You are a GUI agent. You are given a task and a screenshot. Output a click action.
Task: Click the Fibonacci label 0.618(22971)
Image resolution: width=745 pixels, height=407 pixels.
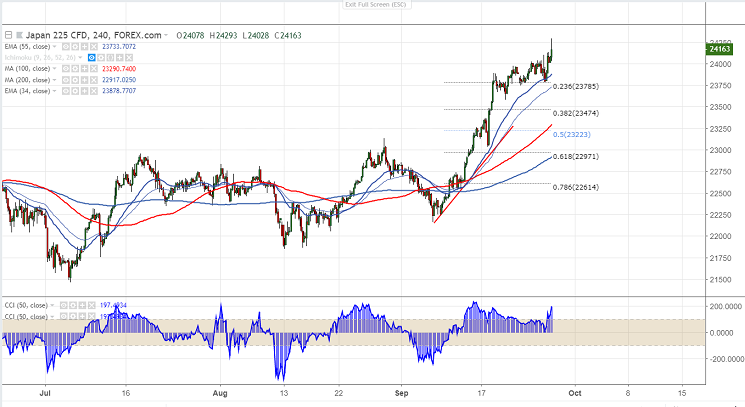(x=575, y=156)
